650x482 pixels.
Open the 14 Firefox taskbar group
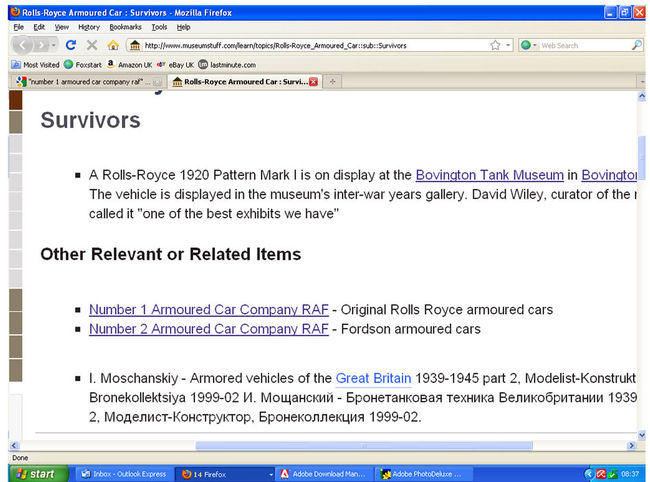pyautogui.click(x=225, y=474)
